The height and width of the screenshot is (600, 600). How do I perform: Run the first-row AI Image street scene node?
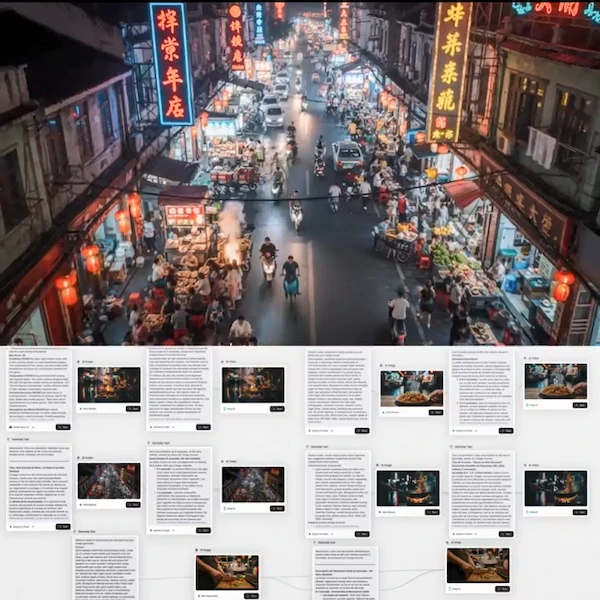coord(133,408)
